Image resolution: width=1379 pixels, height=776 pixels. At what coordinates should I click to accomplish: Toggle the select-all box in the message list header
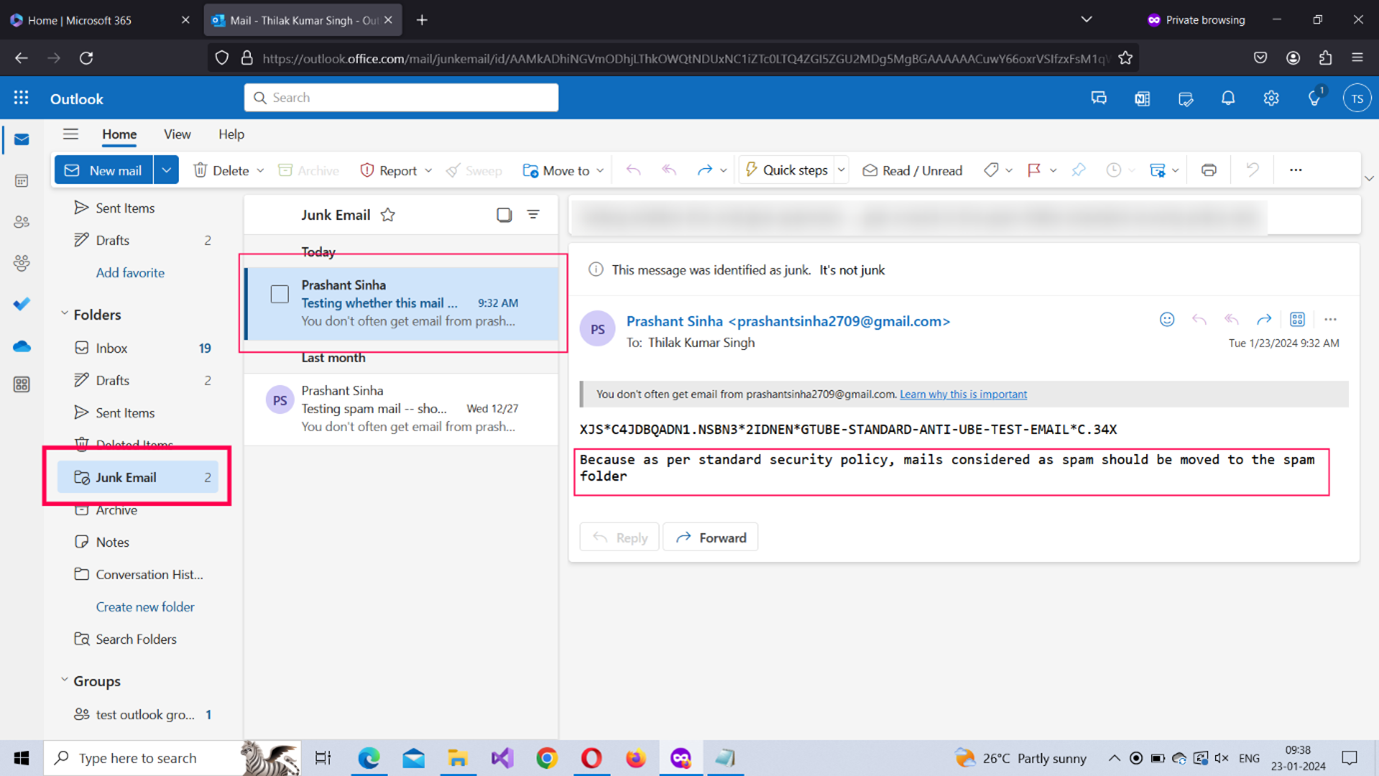[x=504, y=215]
